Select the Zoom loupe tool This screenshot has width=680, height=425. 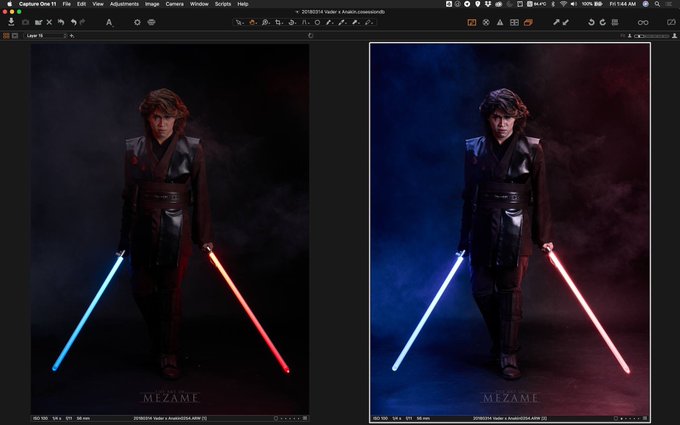tap(265, 22)
